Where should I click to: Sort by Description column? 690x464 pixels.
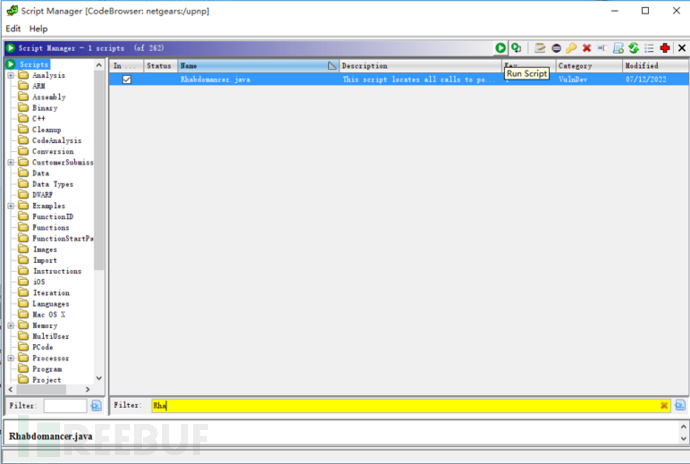[420, 66]
